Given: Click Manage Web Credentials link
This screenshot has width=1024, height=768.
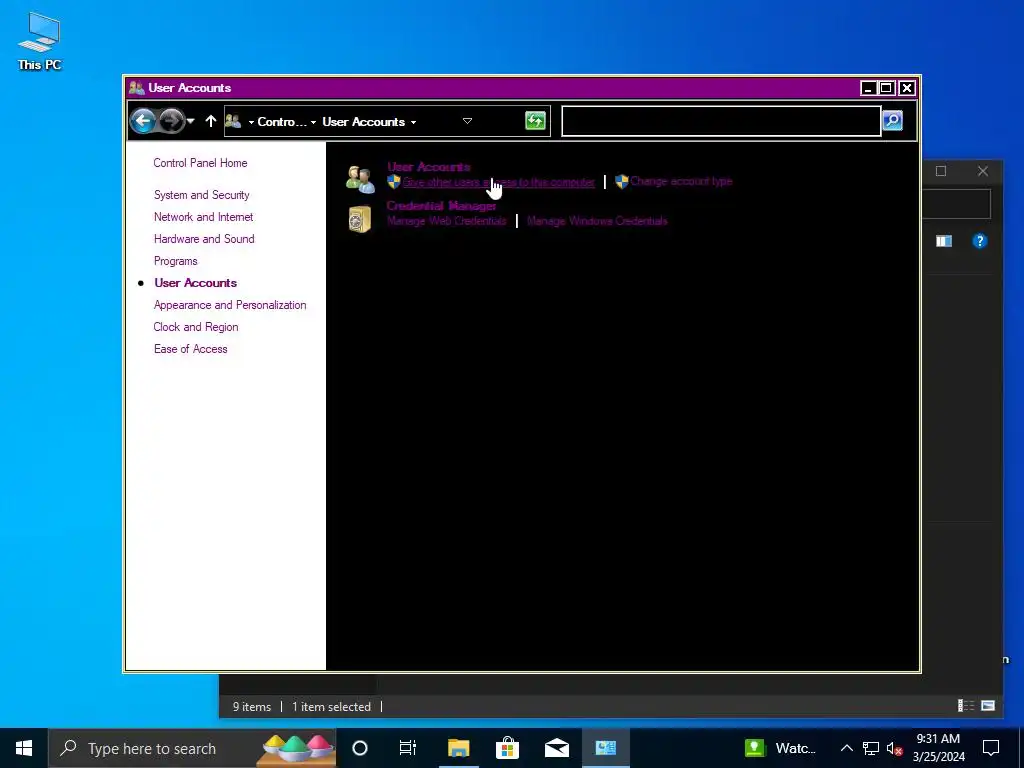Looking at the screenshot, I should click(x=447, y=221).
